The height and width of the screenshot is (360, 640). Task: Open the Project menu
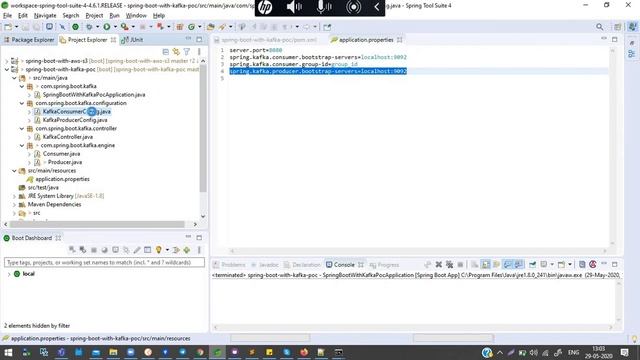(94, 16)
